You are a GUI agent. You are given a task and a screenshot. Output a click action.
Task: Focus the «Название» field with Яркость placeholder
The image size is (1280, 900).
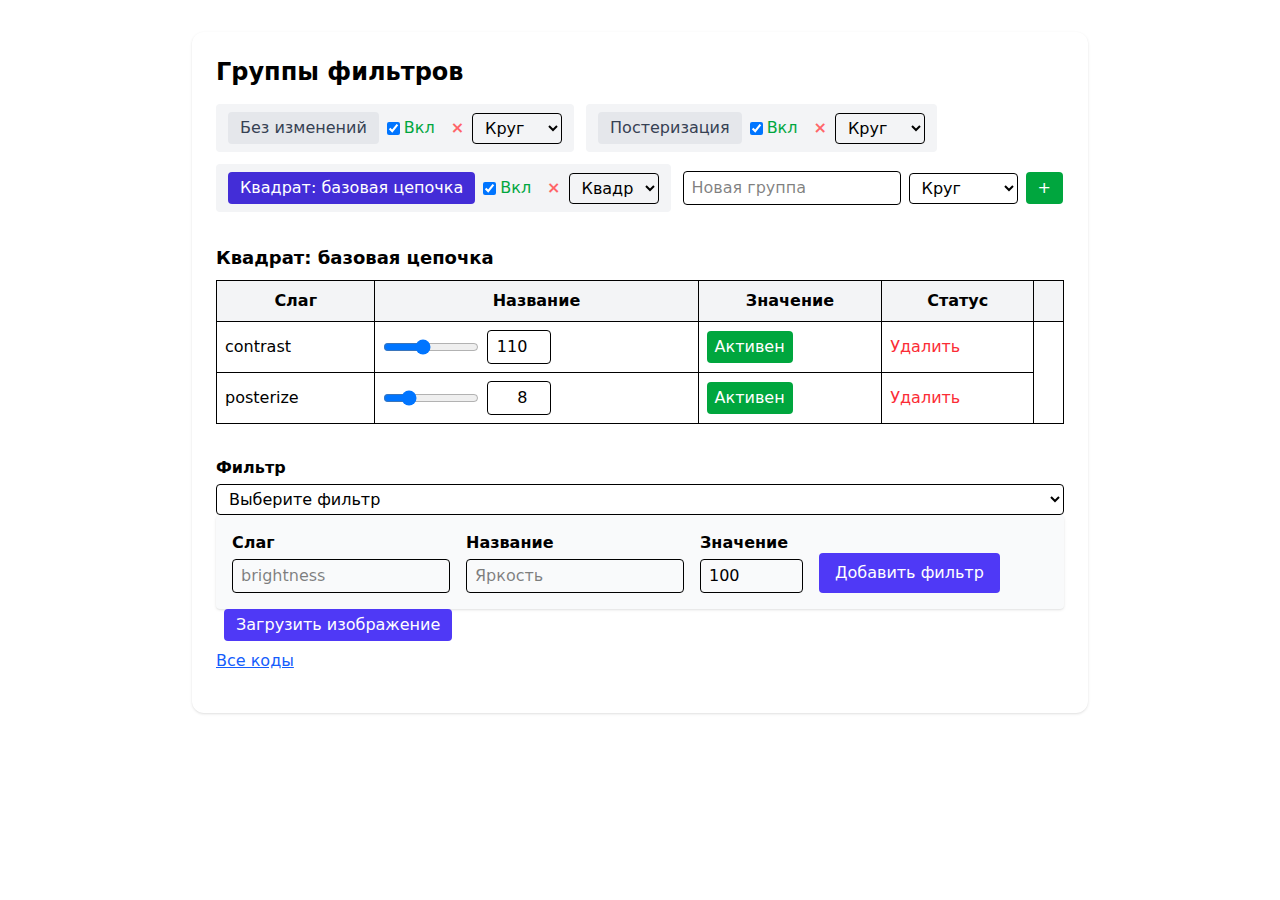[575, 576]
